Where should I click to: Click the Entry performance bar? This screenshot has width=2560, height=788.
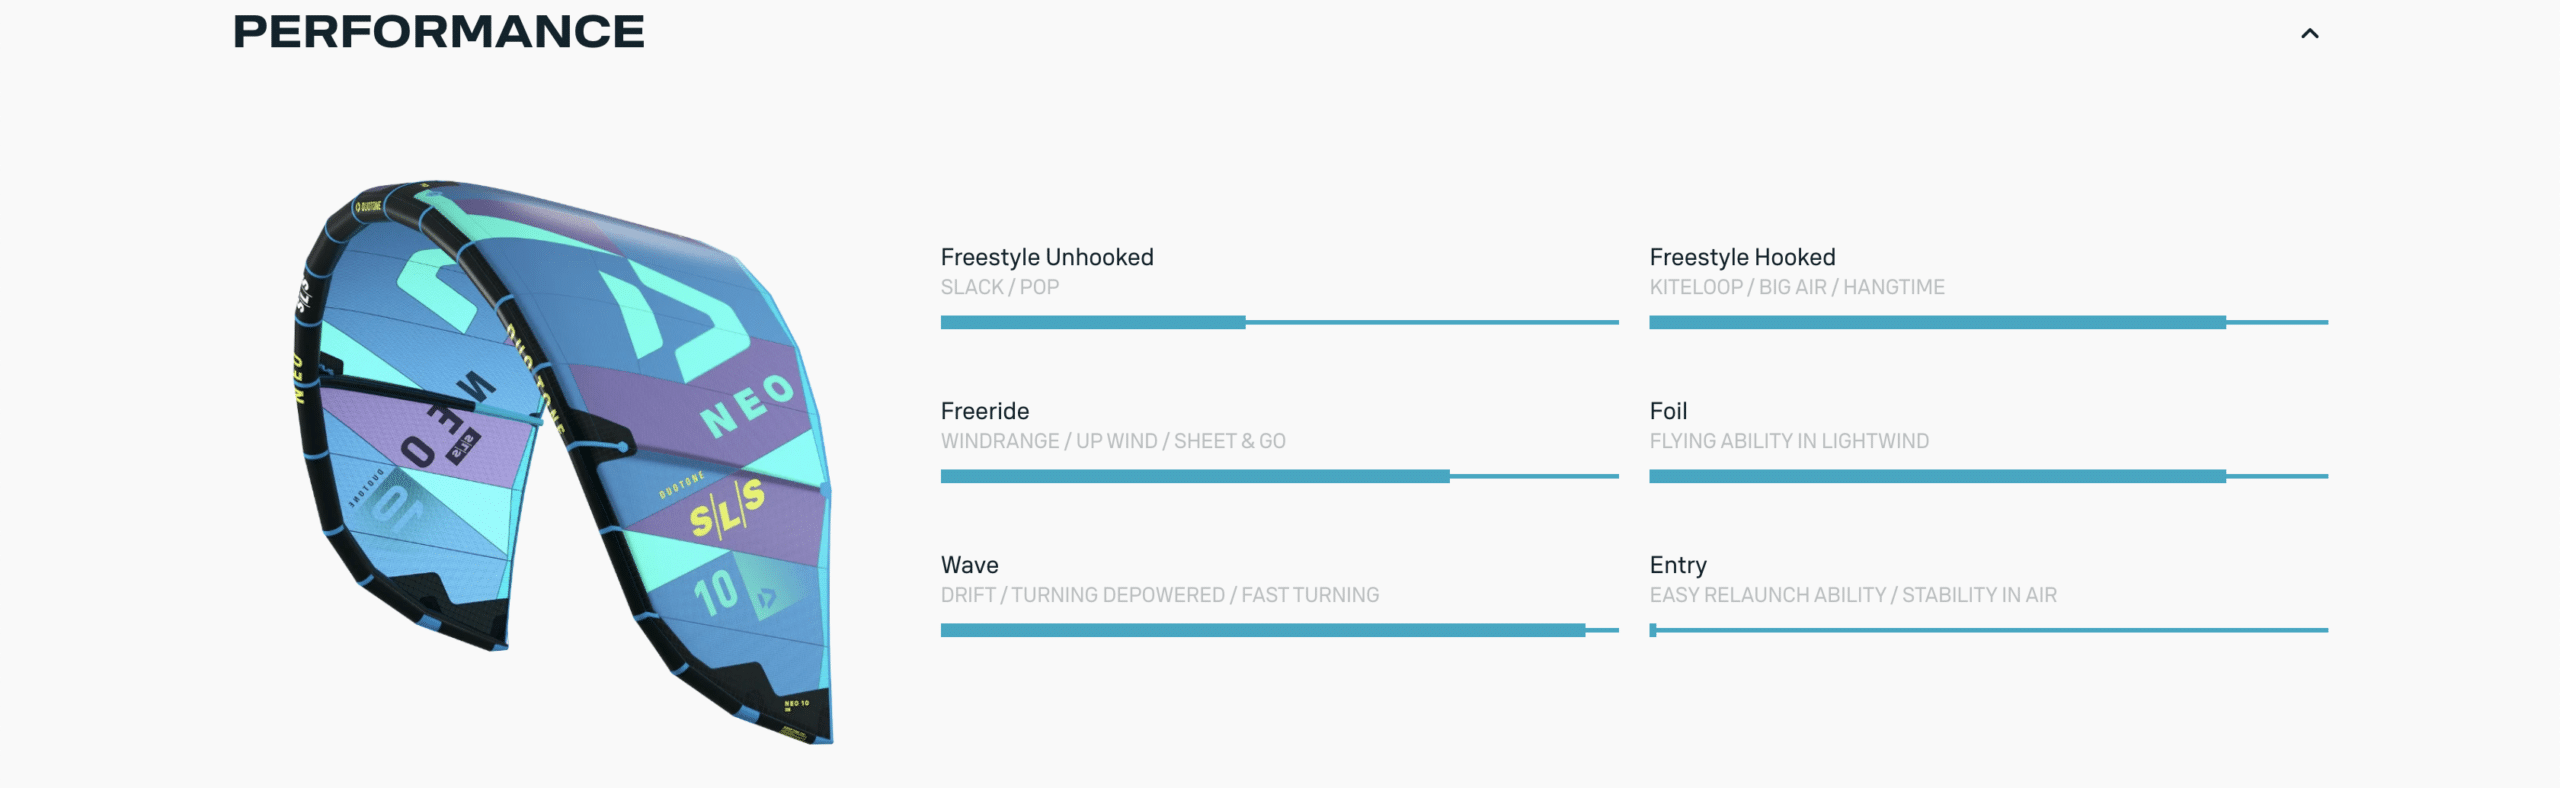(x=1988, y=630)
